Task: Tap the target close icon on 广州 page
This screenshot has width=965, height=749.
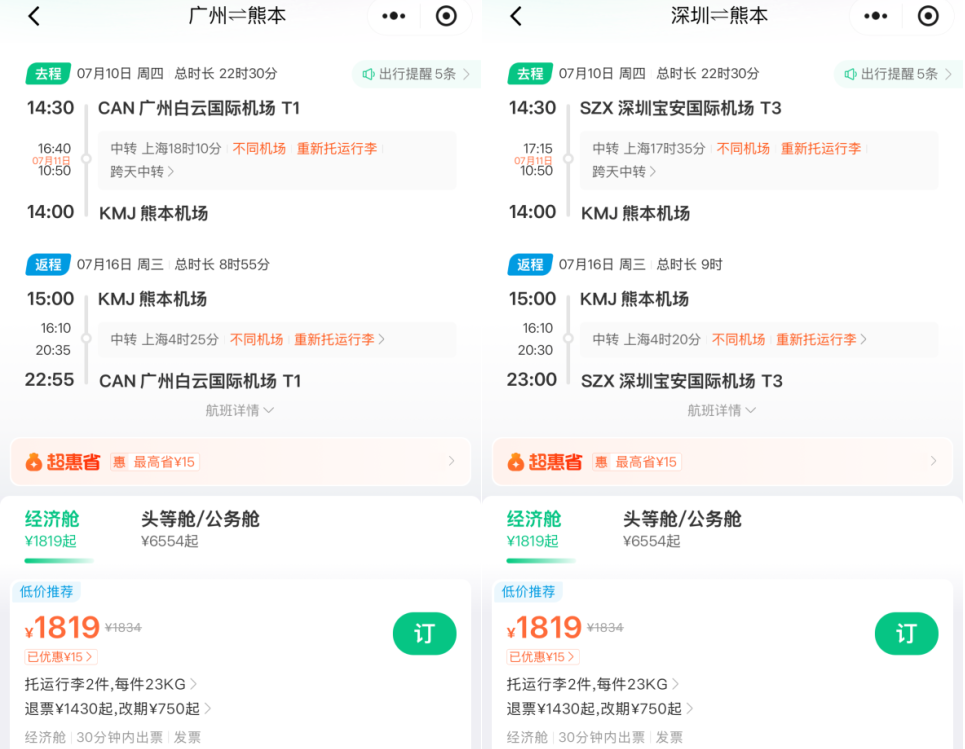Action: tap(446, 16)
